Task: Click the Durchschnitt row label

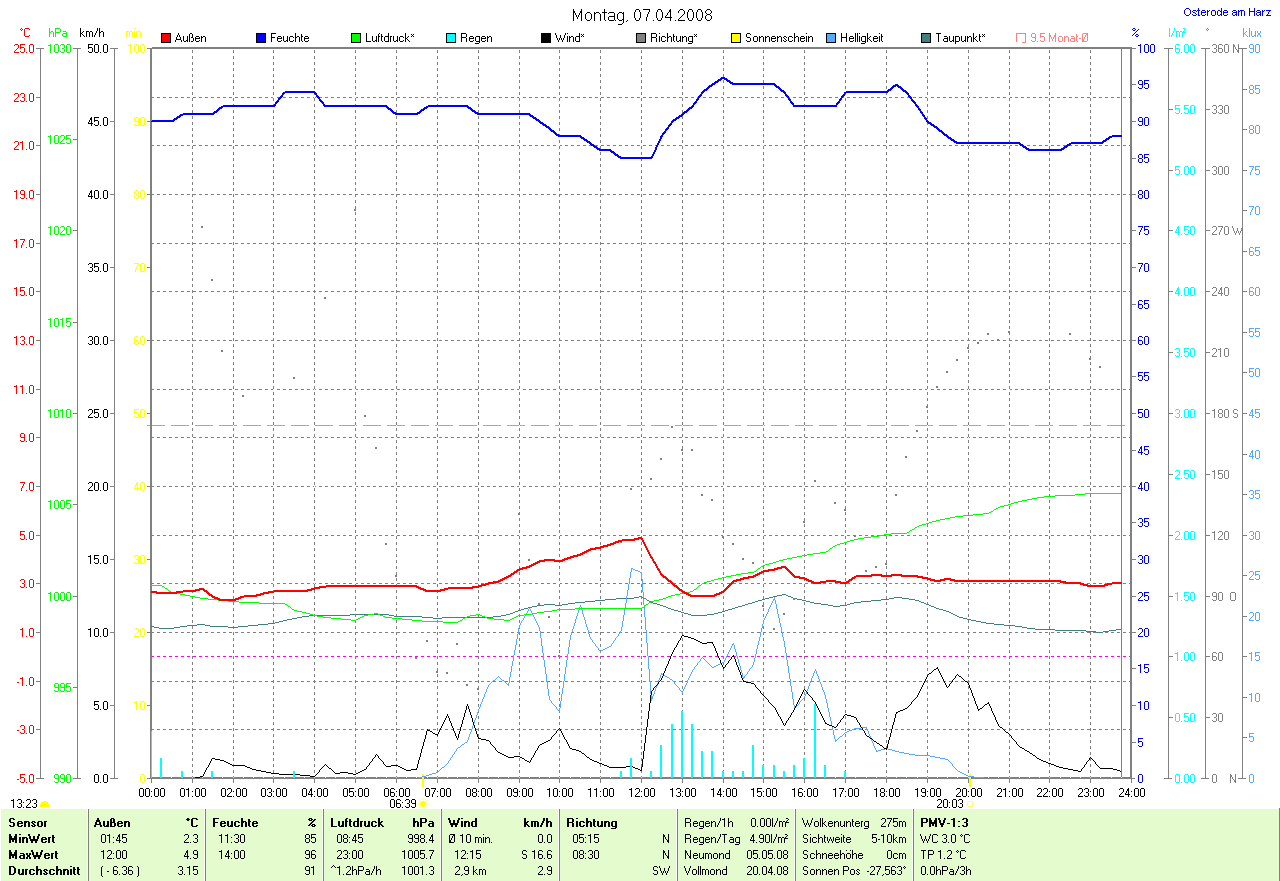Action: 39,871
